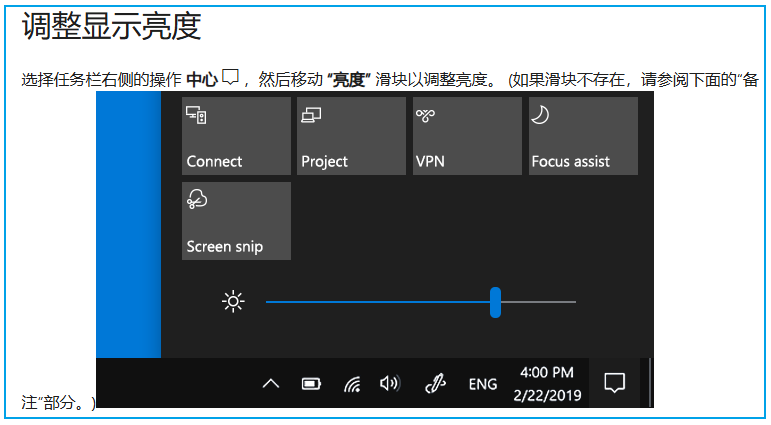Click the gray unfilled end of brightness track

[x=540, y=302]
